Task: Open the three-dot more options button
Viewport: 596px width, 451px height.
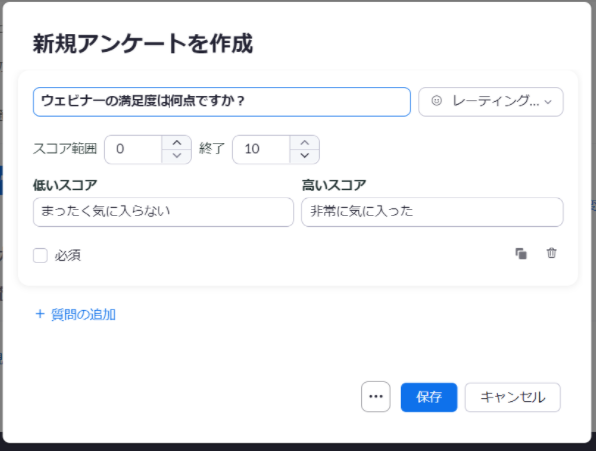Action: (376, 397)
